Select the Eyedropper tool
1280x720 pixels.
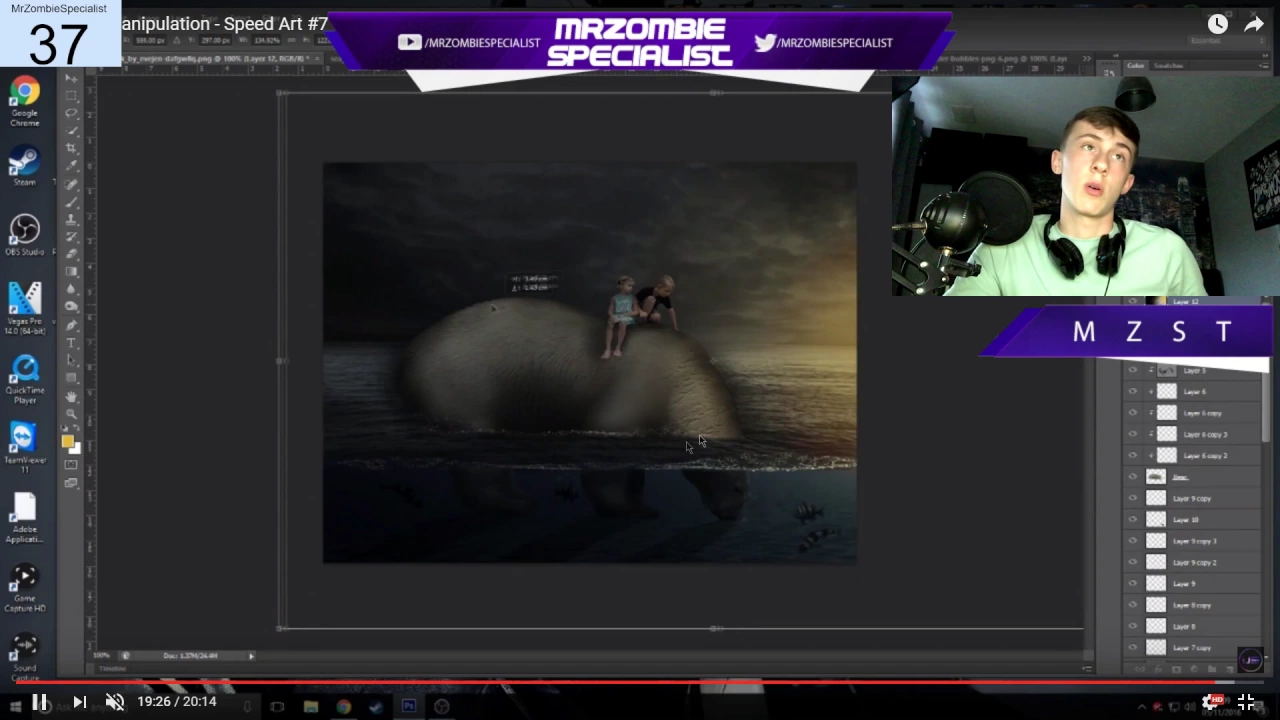click(71, 166)
